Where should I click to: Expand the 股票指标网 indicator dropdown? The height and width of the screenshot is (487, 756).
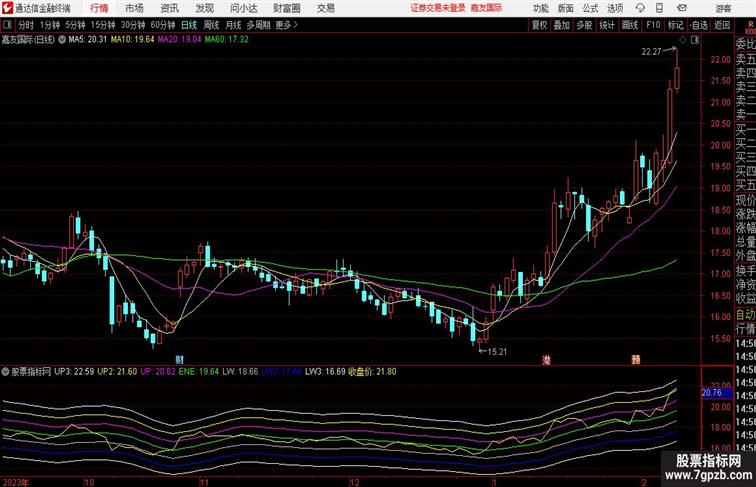click(x=5, y=372)
